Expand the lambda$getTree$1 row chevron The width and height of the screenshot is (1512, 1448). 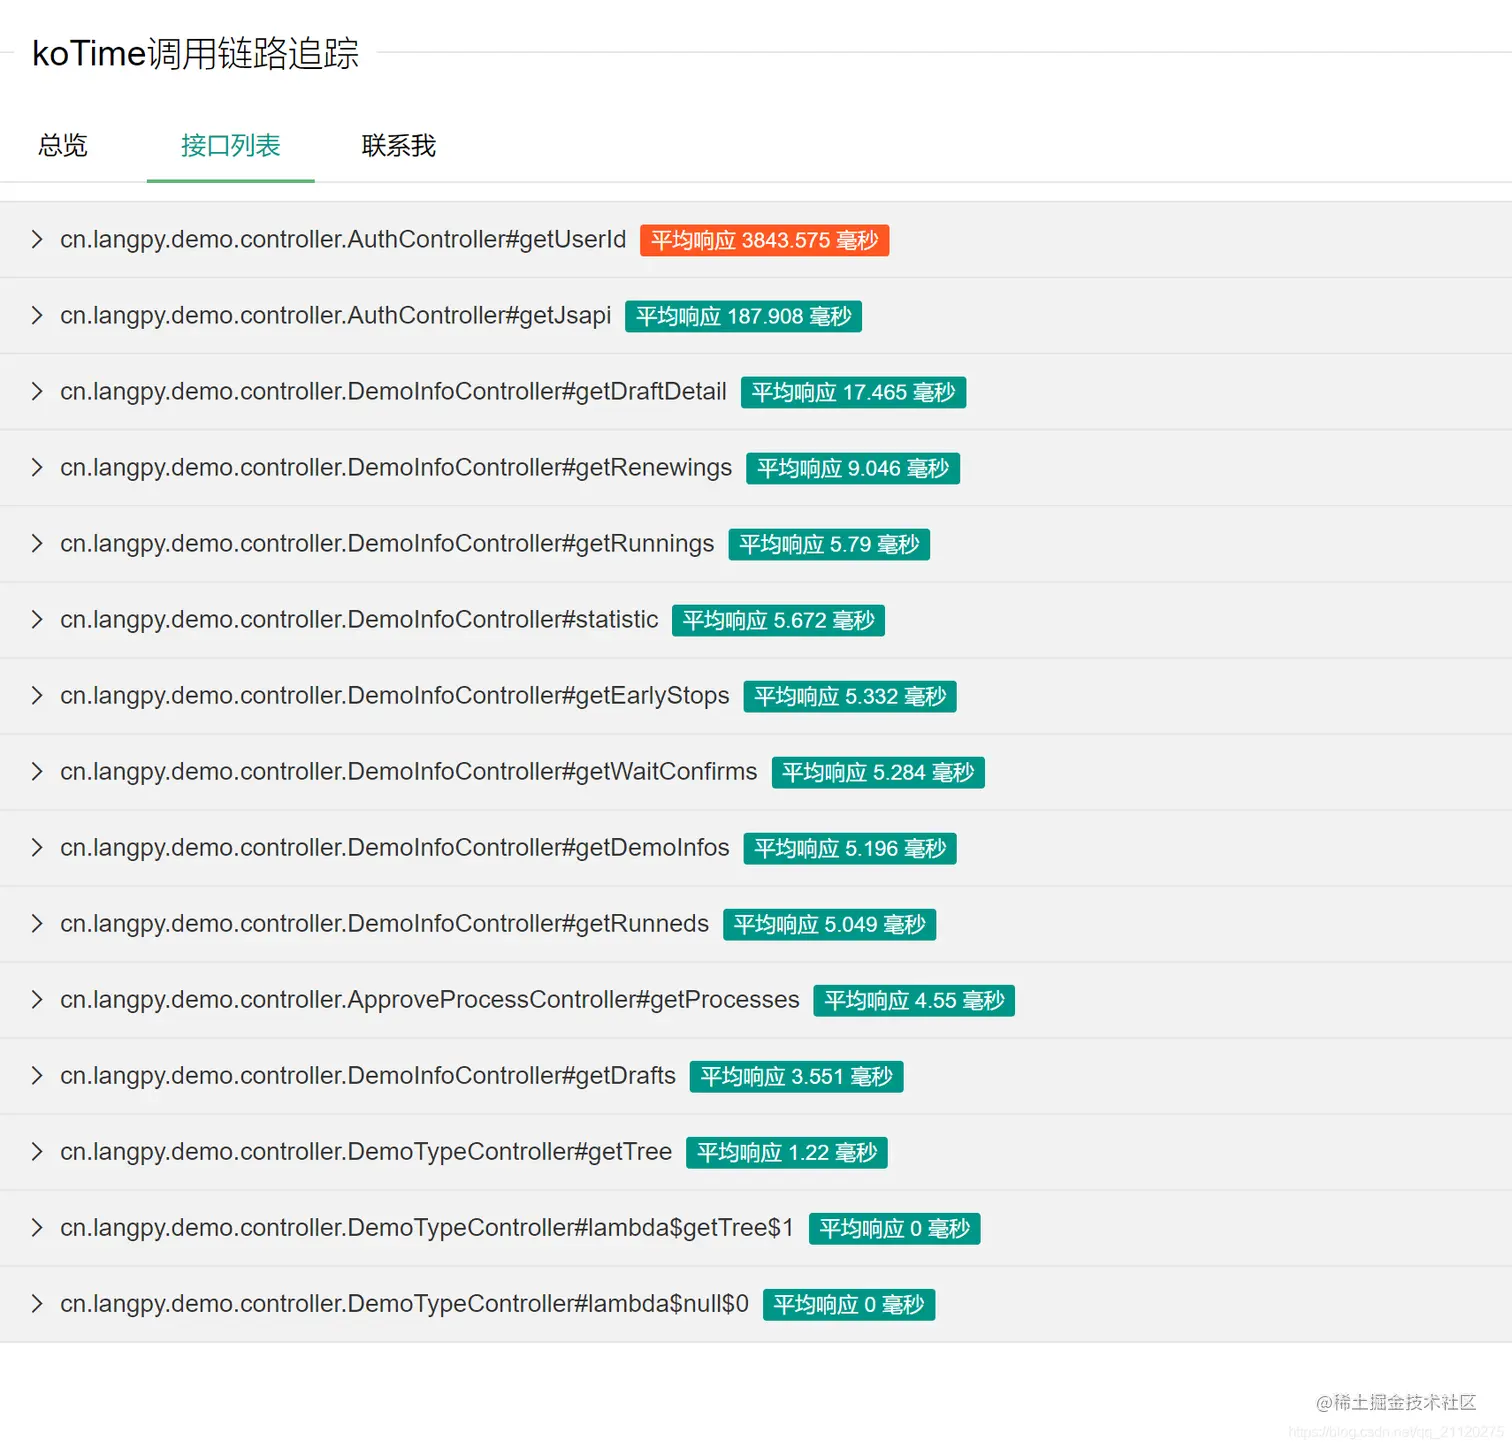(x=37, y=1227)
